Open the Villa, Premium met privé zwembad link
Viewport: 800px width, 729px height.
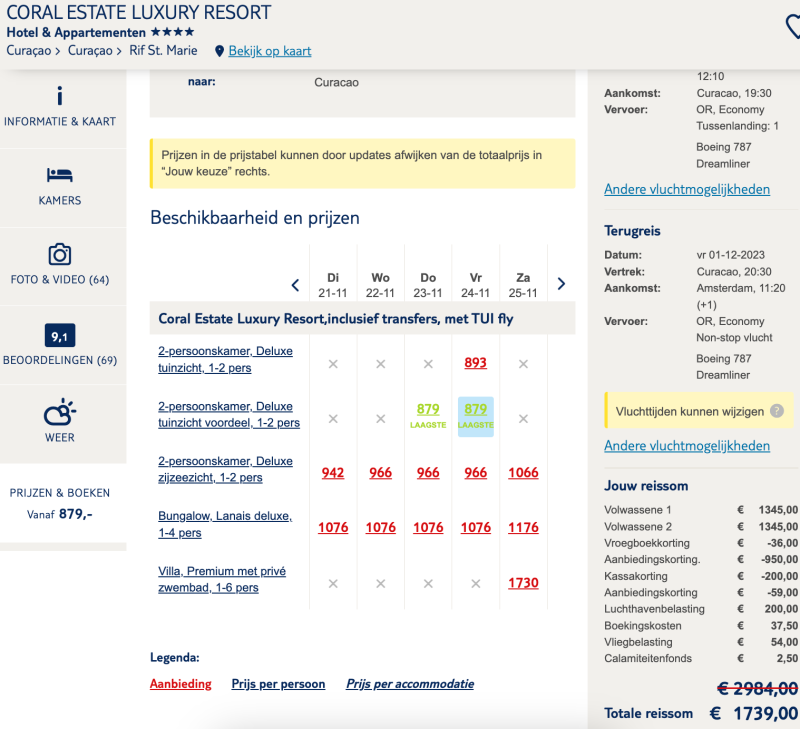coord(222,579)
